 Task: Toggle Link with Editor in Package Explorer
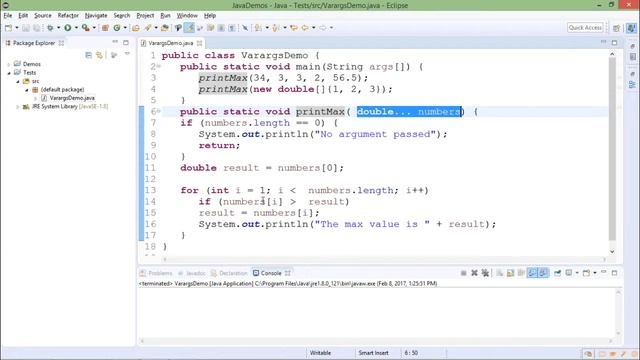tap(99, 55)
